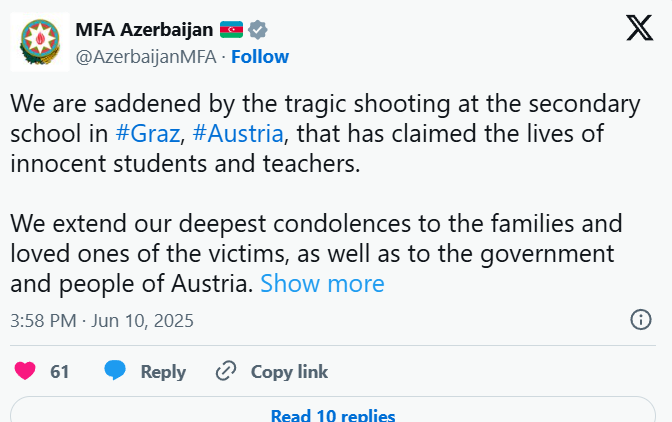Image resolution: width=672 pixels, height=422 pixels.
Task: Click the Copy link text
Action: [x=289, y=372]
